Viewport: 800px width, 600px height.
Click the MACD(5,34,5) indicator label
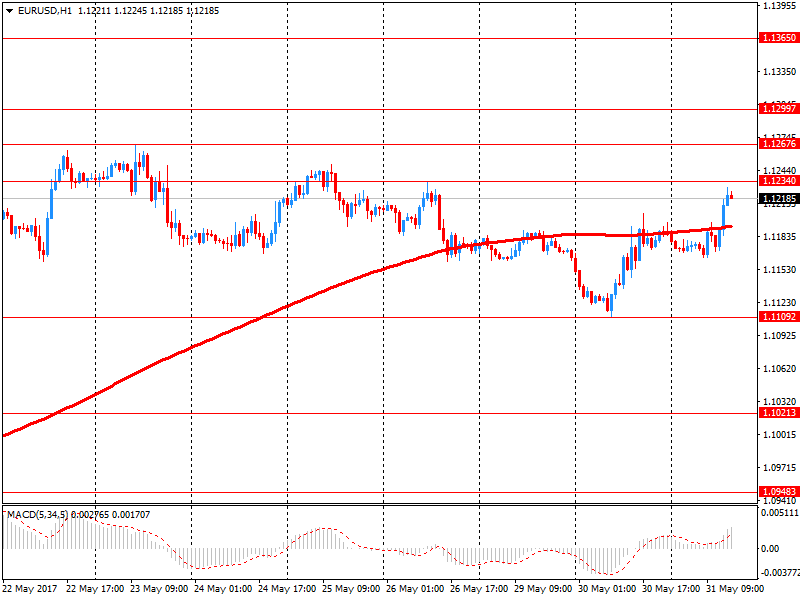coord(38,515)
